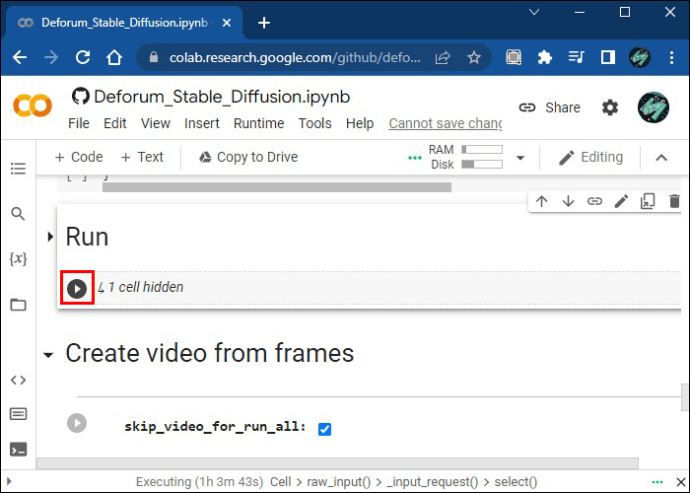
Task: Open the browser extensions puzzle icon
Action: click(x=545, y=57)
